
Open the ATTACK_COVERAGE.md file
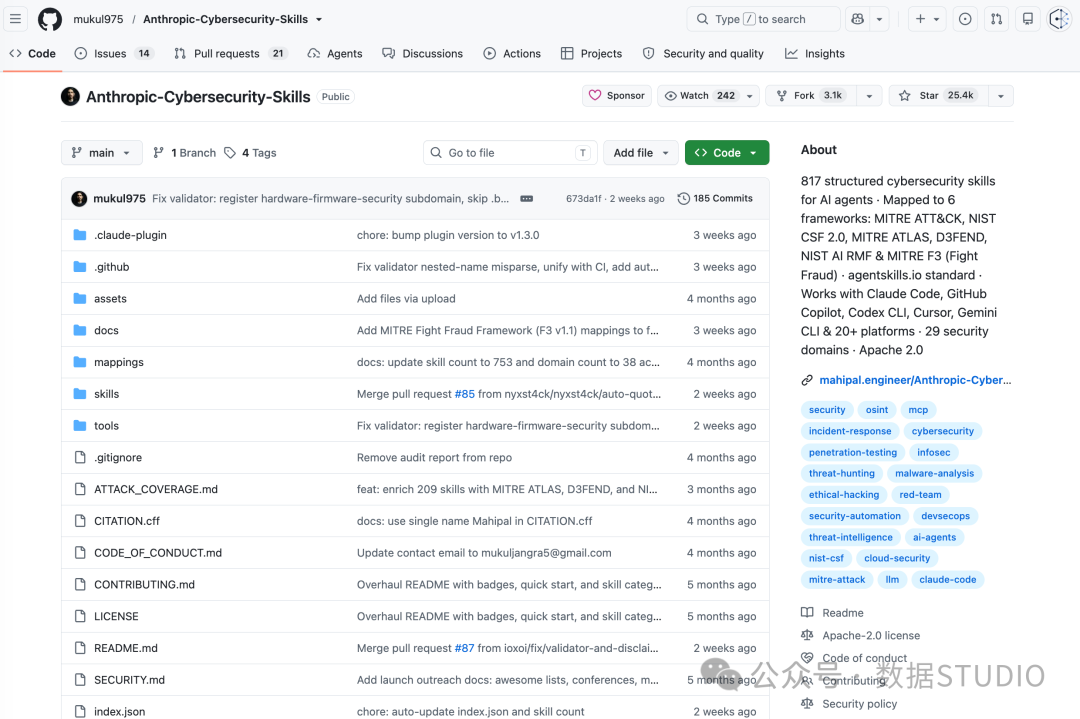[156, 489]
